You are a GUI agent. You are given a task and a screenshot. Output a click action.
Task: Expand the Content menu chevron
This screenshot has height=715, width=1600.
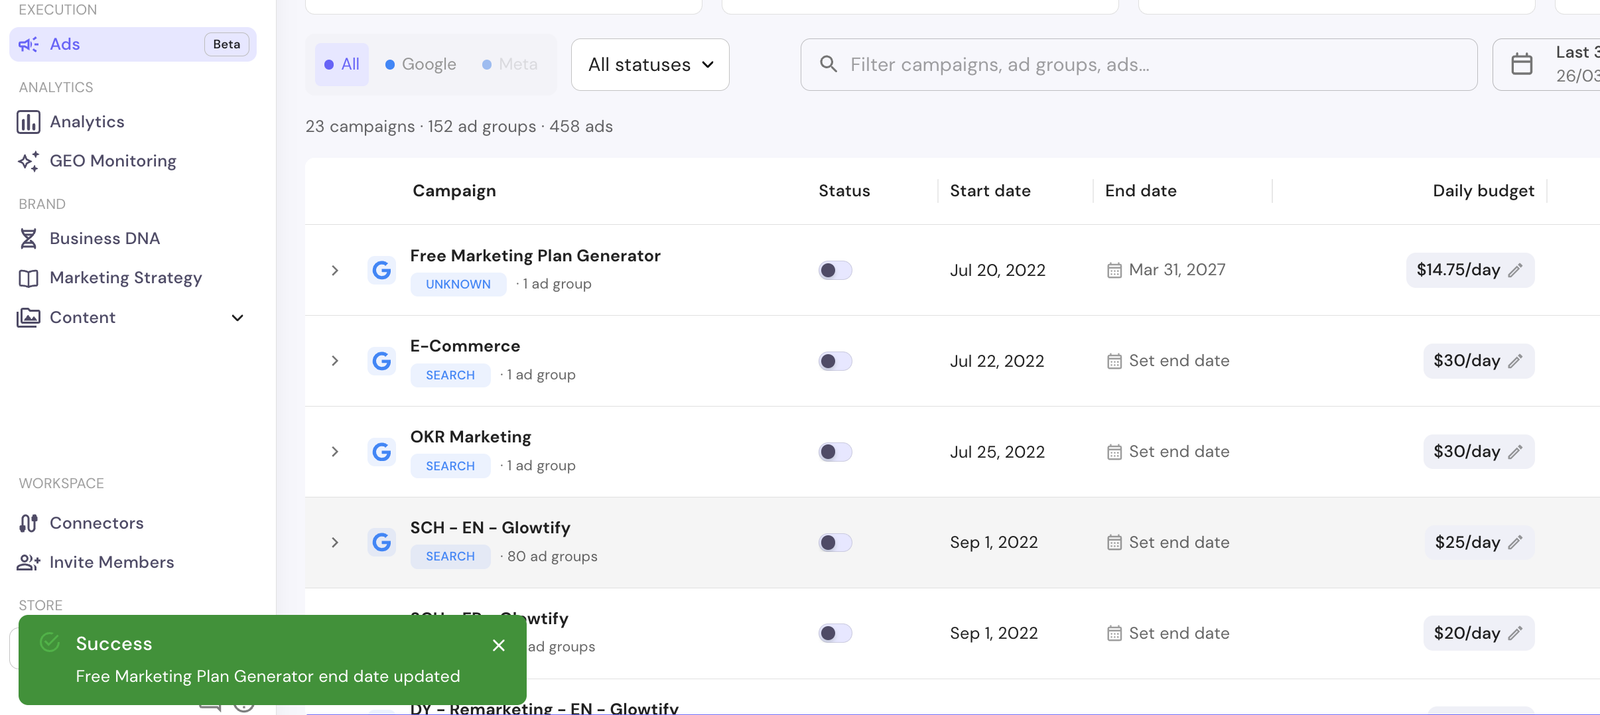pos(238,318)
